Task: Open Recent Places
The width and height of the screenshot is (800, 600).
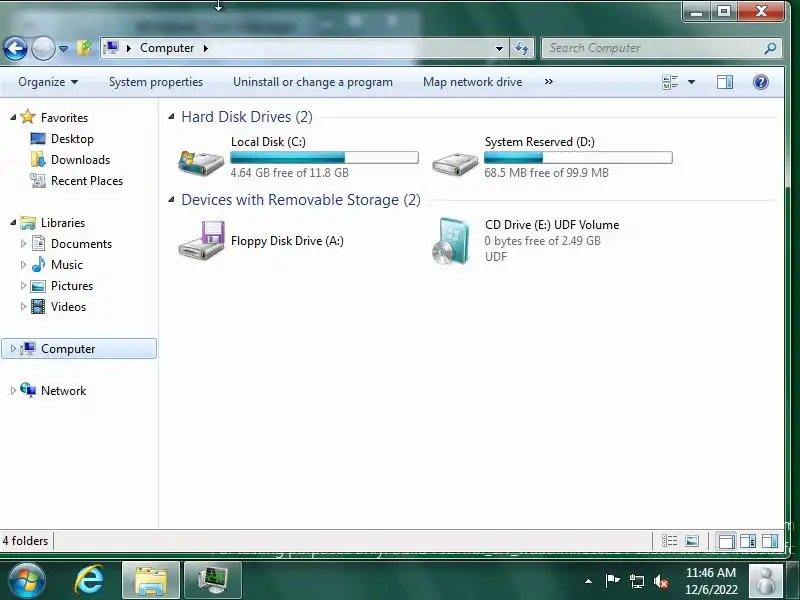Action: tap(87, 181)
